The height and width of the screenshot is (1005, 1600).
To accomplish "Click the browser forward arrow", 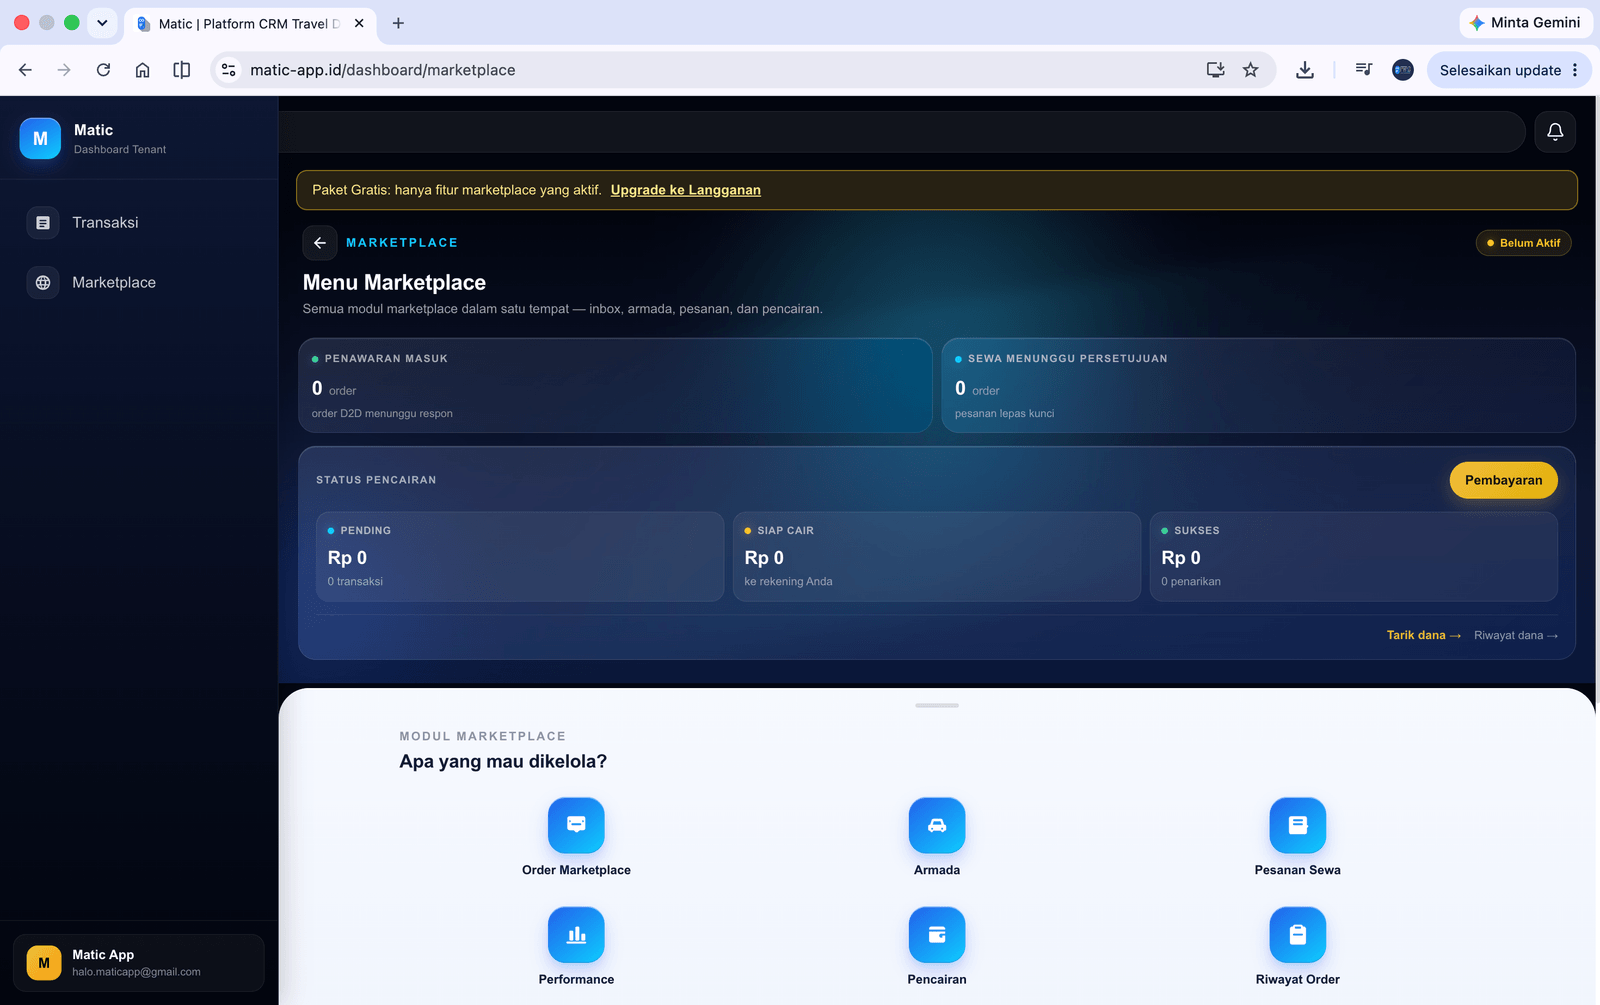I will tap(64, 70).
